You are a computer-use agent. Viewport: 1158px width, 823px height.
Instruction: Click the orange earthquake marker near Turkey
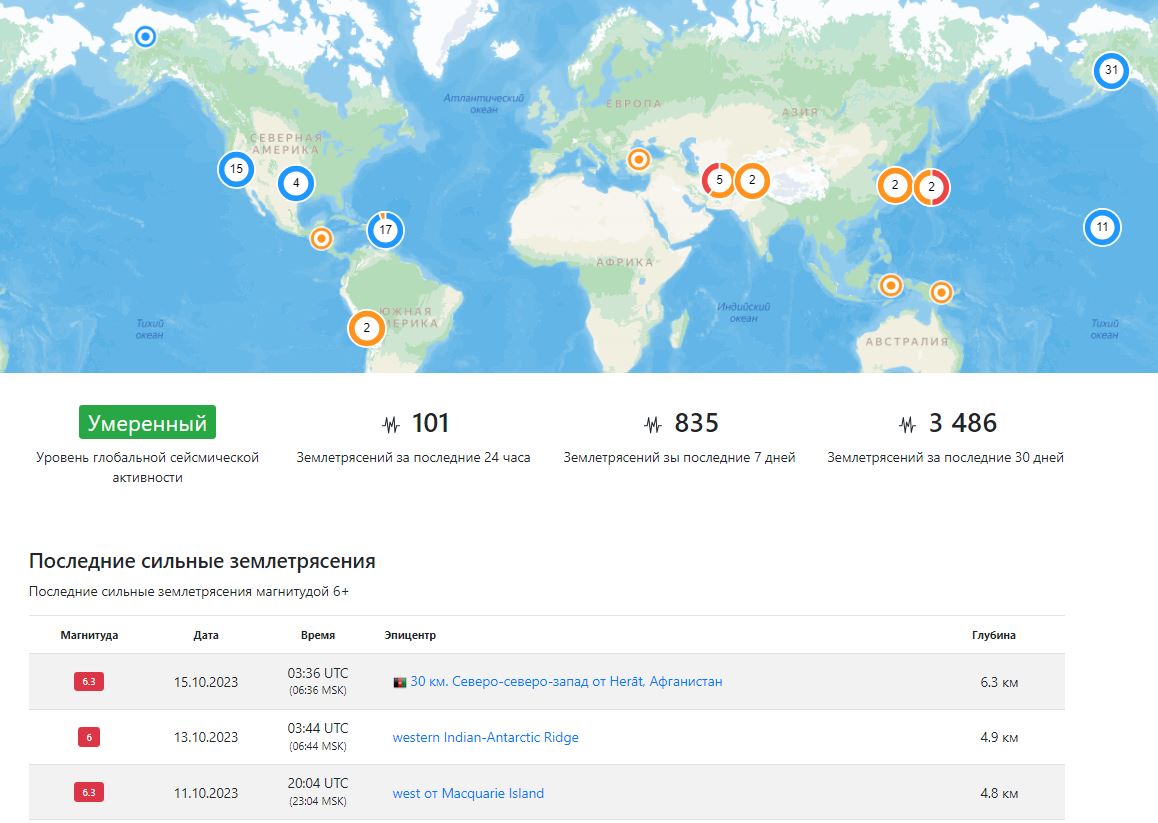point(639,159)
